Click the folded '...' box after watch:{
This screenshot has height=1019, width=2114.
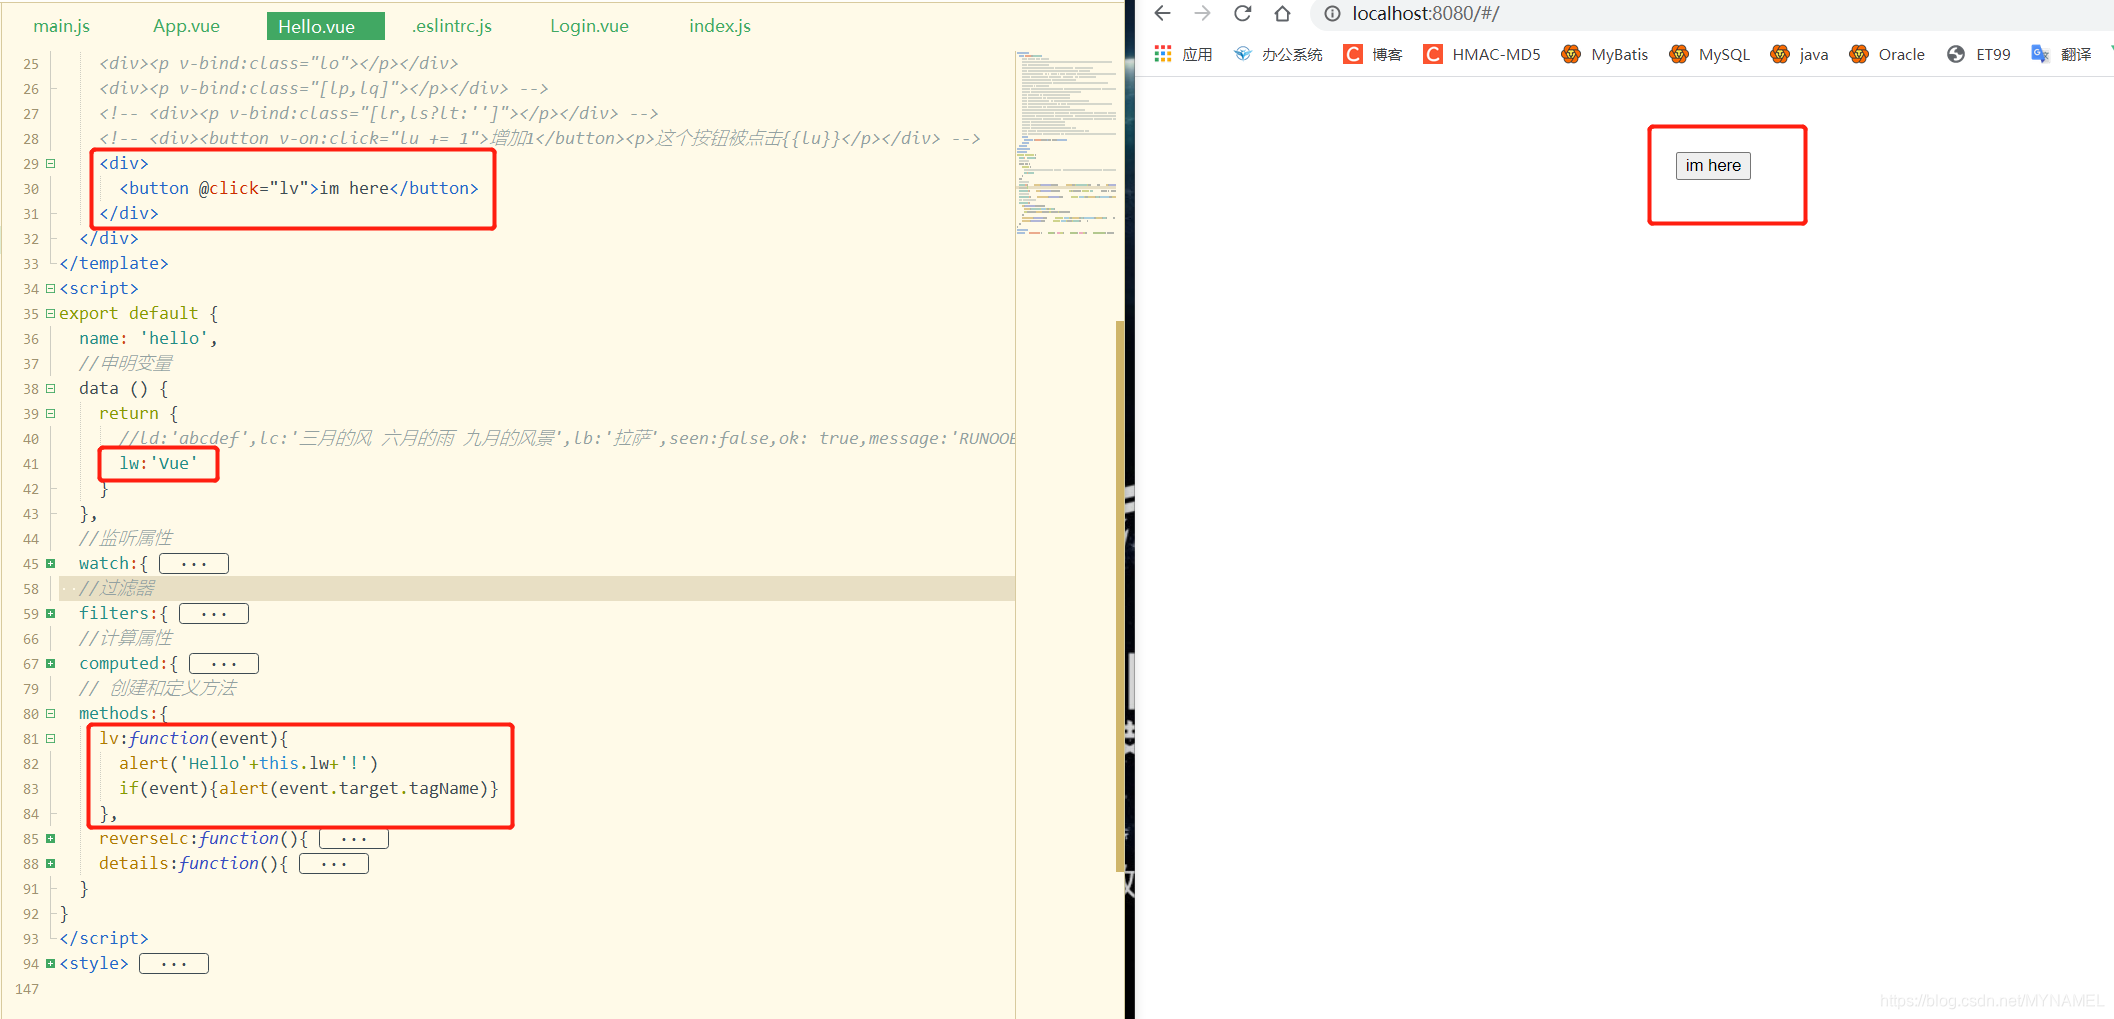click(194, 564)
